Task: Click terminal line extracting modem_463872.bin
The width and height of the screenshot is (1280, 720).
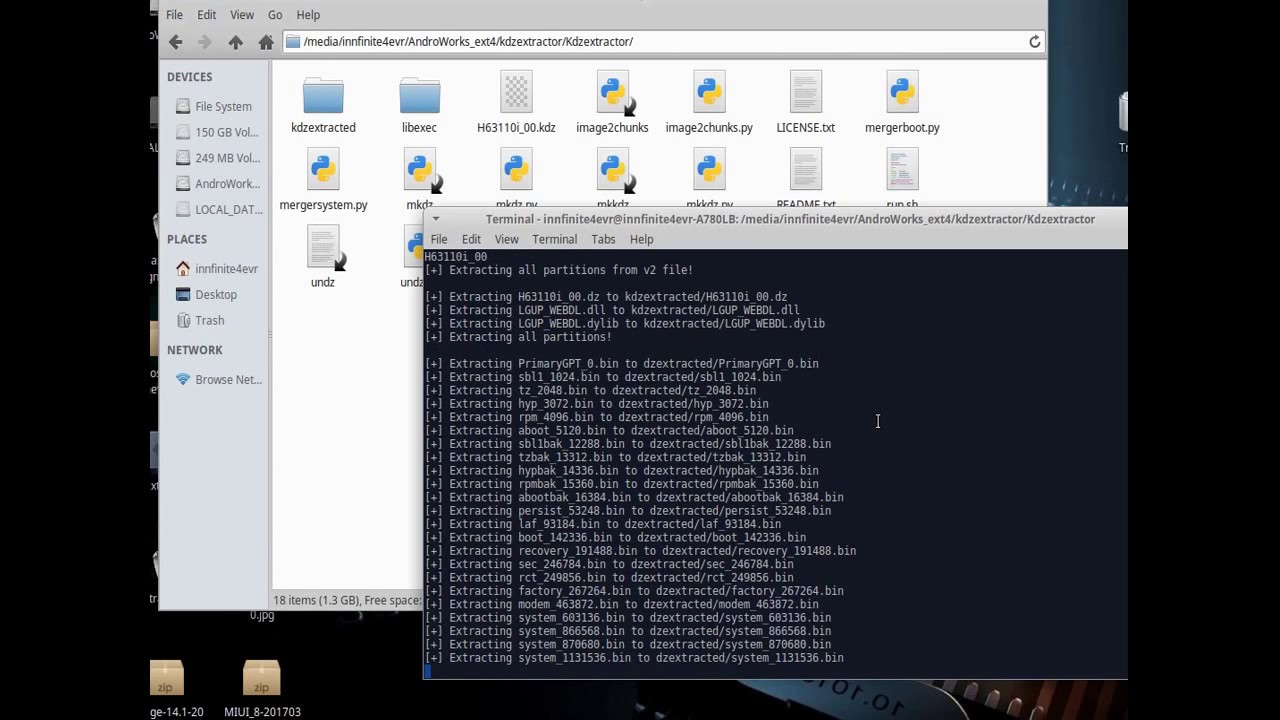Action: click(x=621, y=605)
